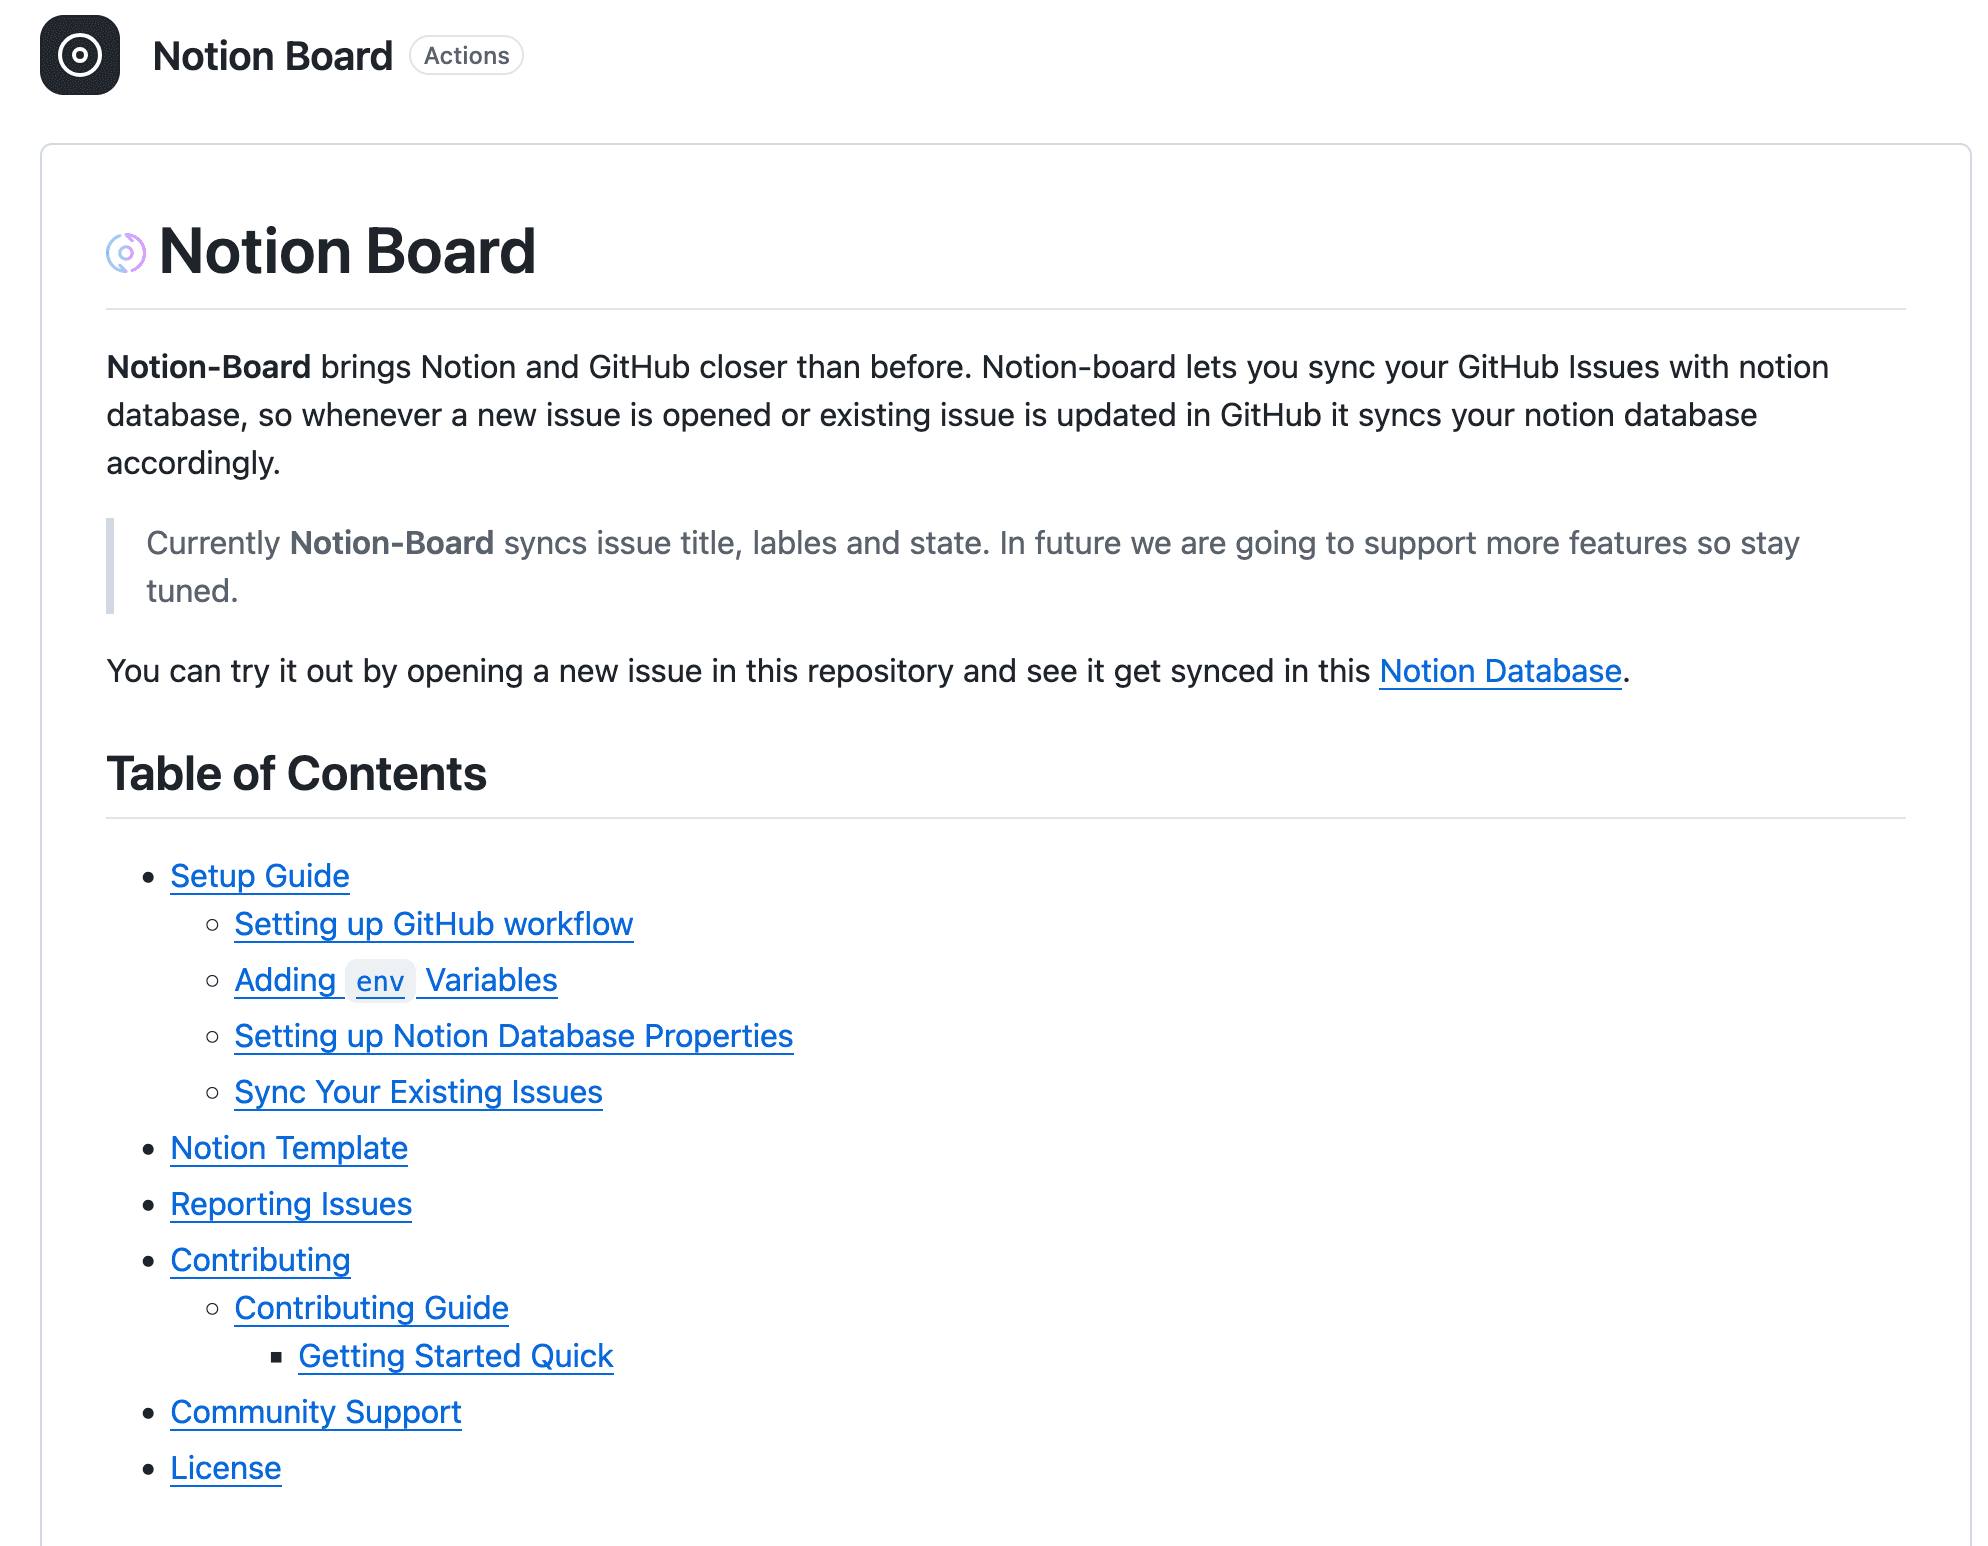The height and width of the screenshot is (1546, 1988).
Task: Open the Notion Database link
Action: coord(1500,671)
